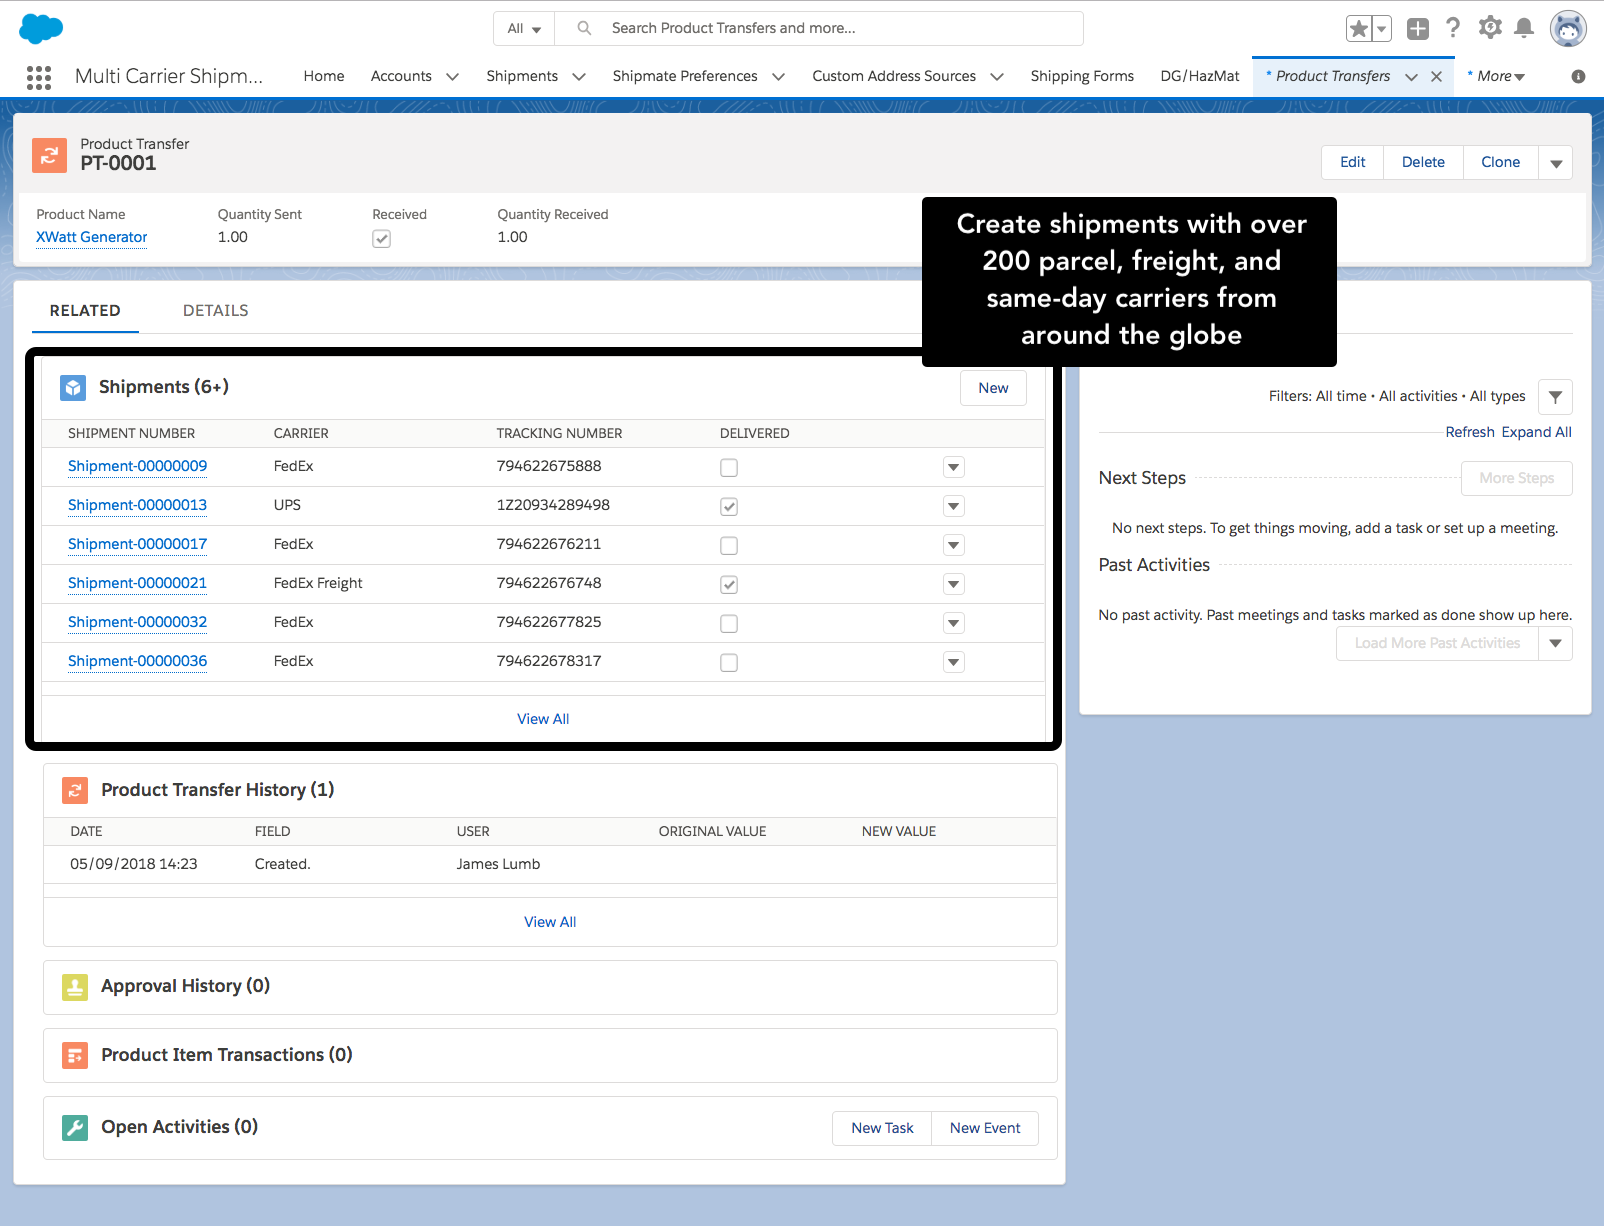
Task: Open the favorites star icon
Action: pyautogui.click(x=1359, y=28)
